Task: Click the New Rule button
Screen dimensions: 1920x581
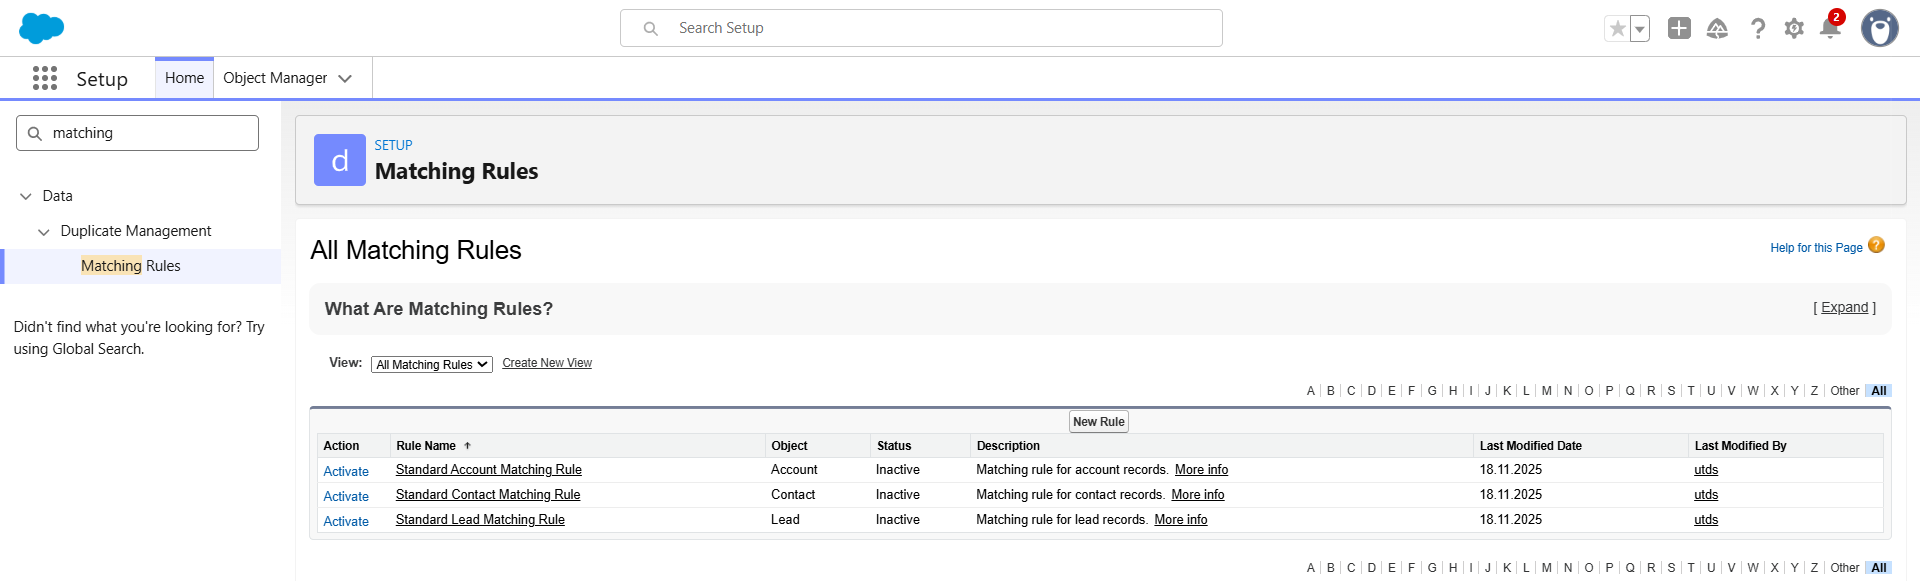Action: [x=1099, y=422]
